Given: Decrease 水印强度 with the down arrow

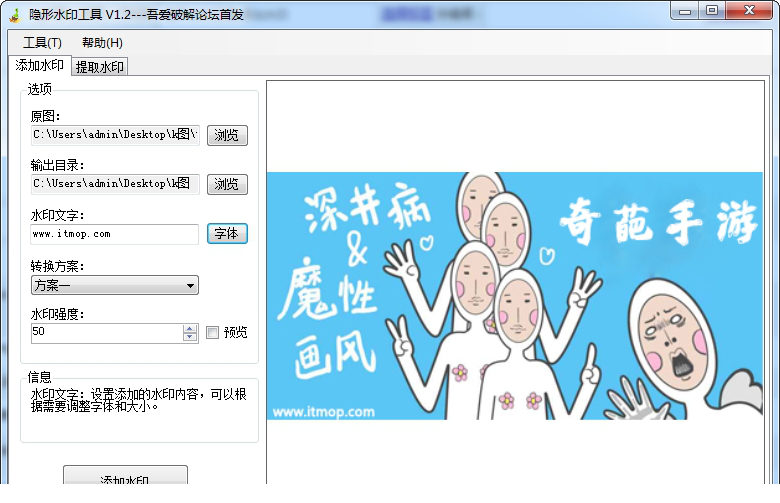Looking at the screenshot, I should (190, 337).
